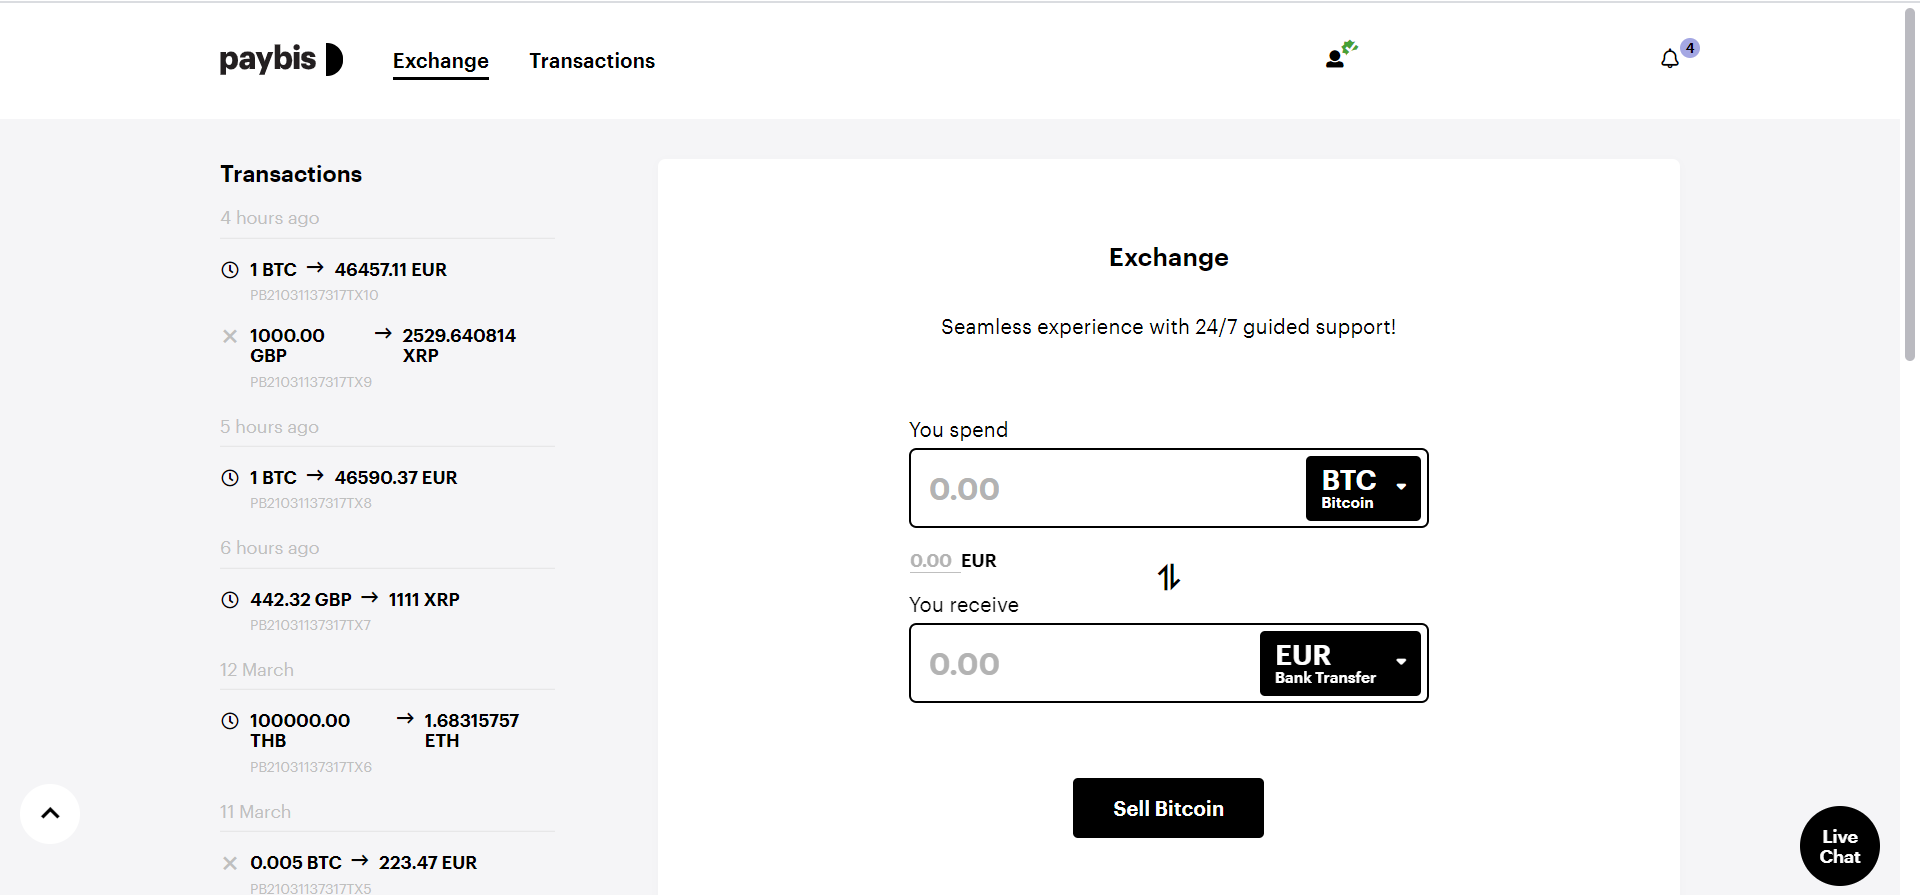
Task: Click the clock icon on the 1 BTC 46590.37 EUR transaction
Action: click(229, 477)
